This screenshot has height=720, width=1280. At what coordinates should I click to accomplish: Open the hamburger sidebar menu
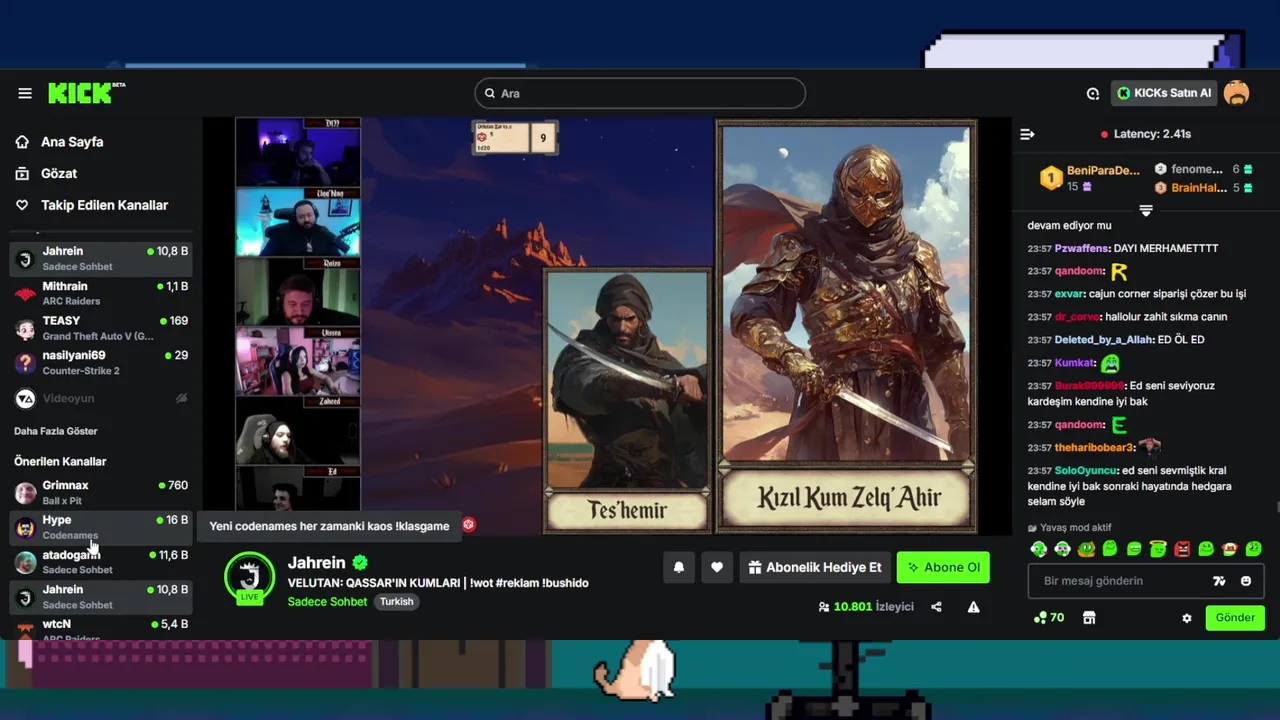click(25, 93)
